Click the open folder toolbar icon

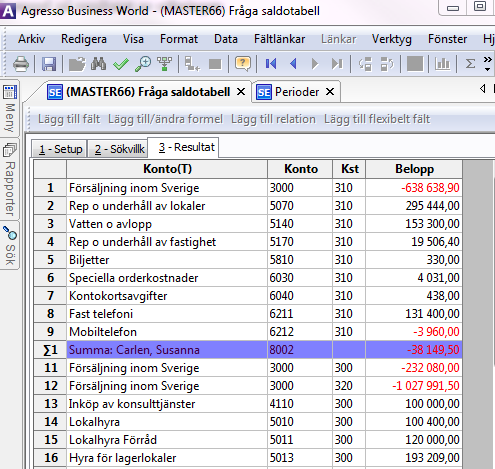tap(77, 64)
